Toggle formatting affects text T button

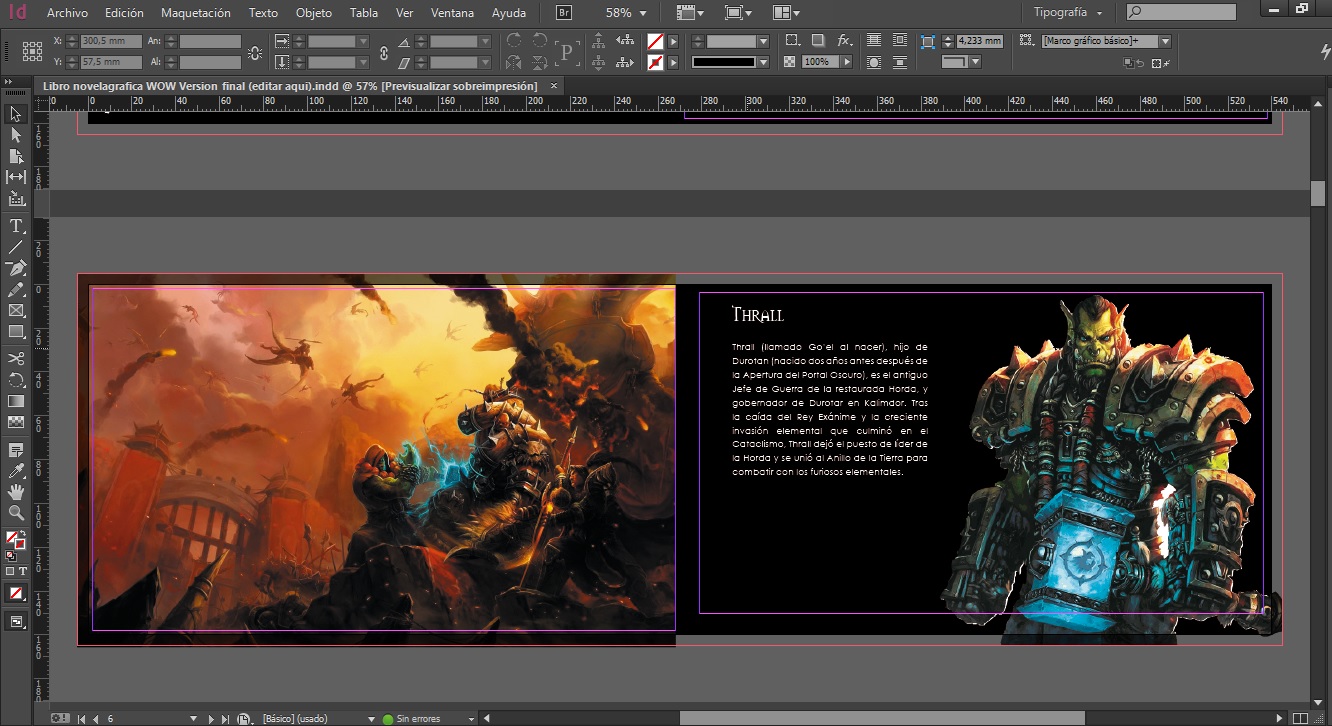point(25,571)
